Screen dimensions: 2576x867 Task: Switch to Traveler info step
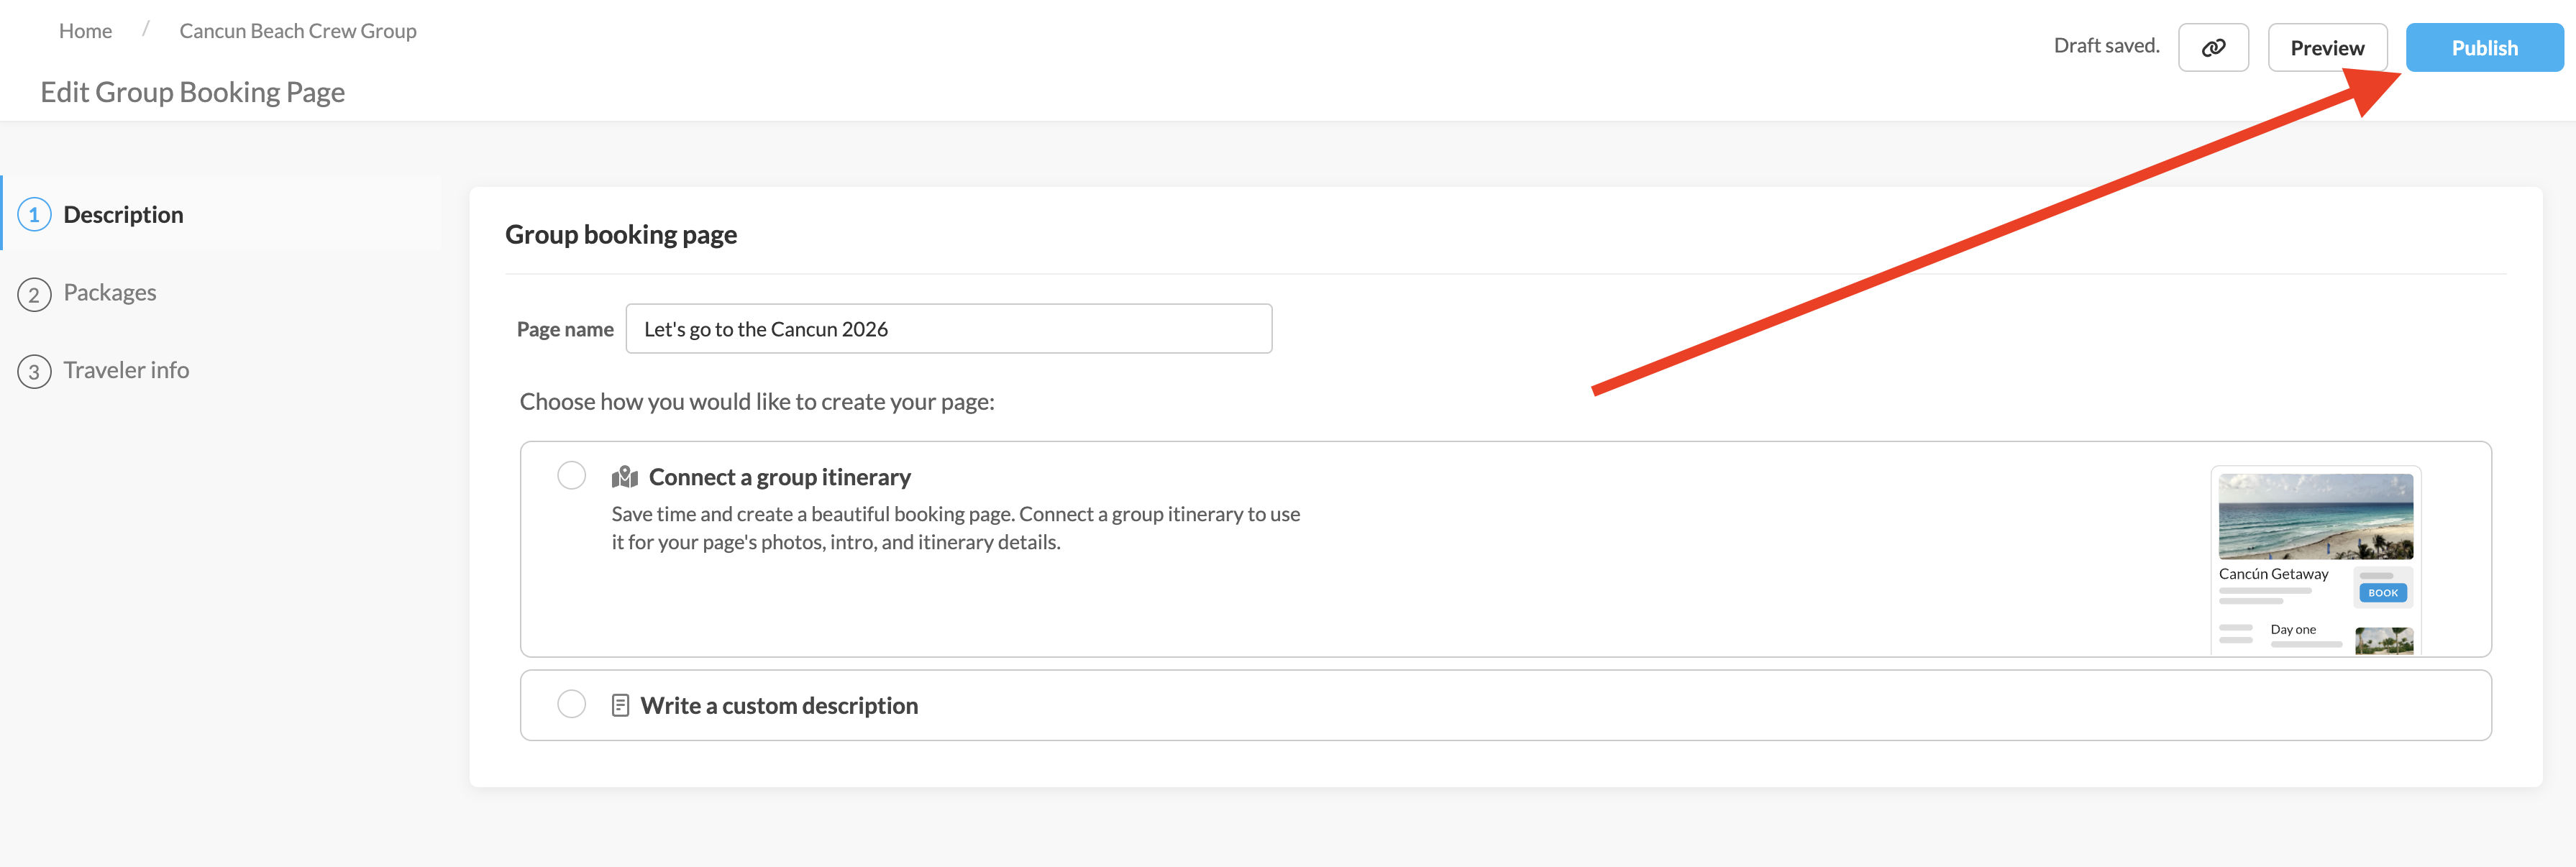coord(126,370)
